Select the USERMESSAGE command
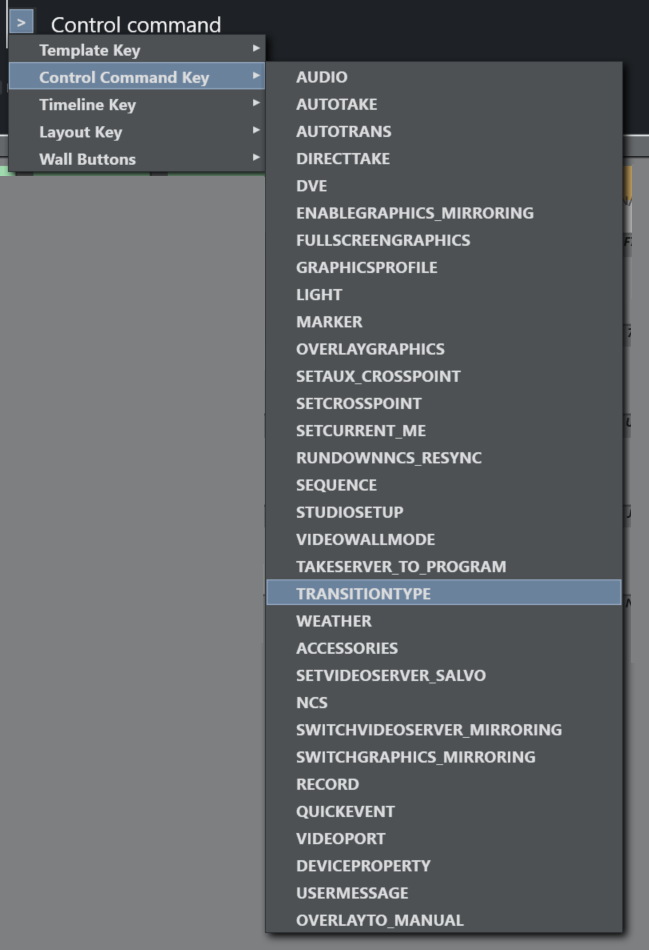 coord(352,893)
